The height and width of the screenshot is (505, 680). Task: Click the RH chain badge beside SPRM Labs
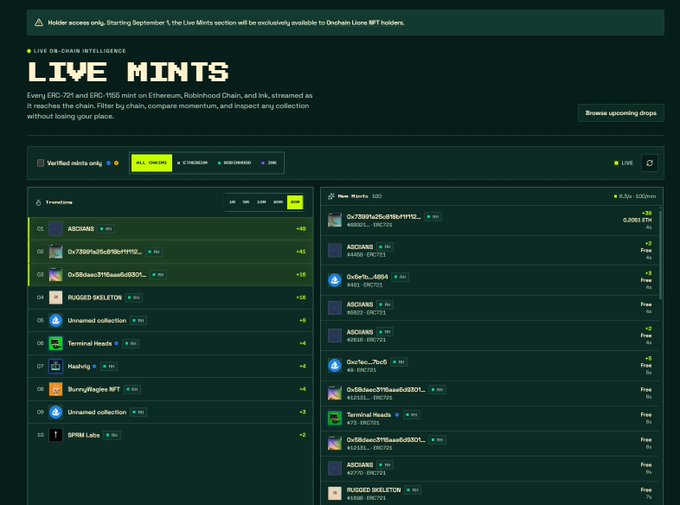pos(112,435)
